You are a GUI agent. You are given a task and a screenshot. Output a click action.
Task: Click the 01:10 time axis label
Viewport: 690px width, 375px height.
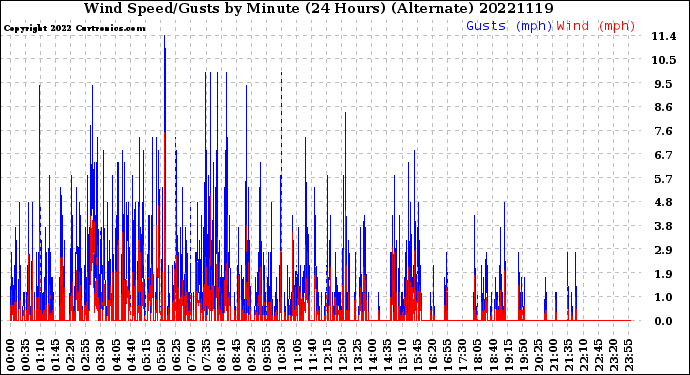[x=40, y=354]
